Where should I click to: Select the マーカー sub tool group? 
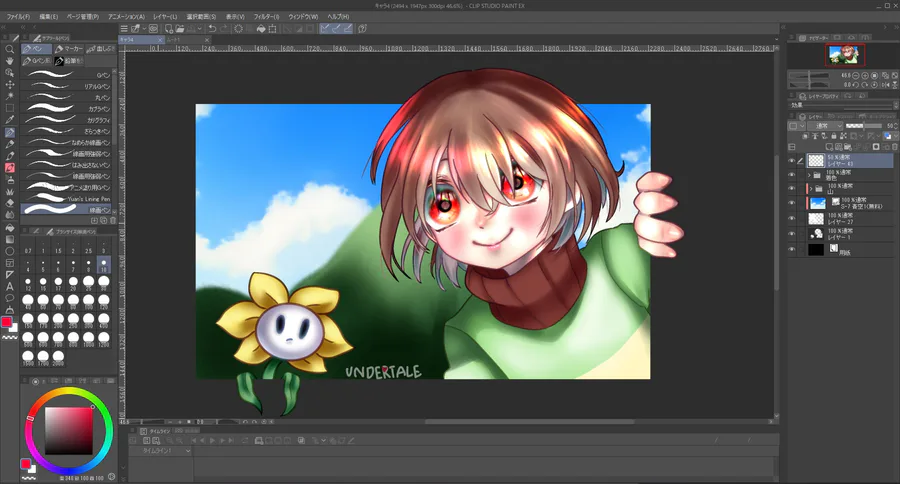coord(69,49)
